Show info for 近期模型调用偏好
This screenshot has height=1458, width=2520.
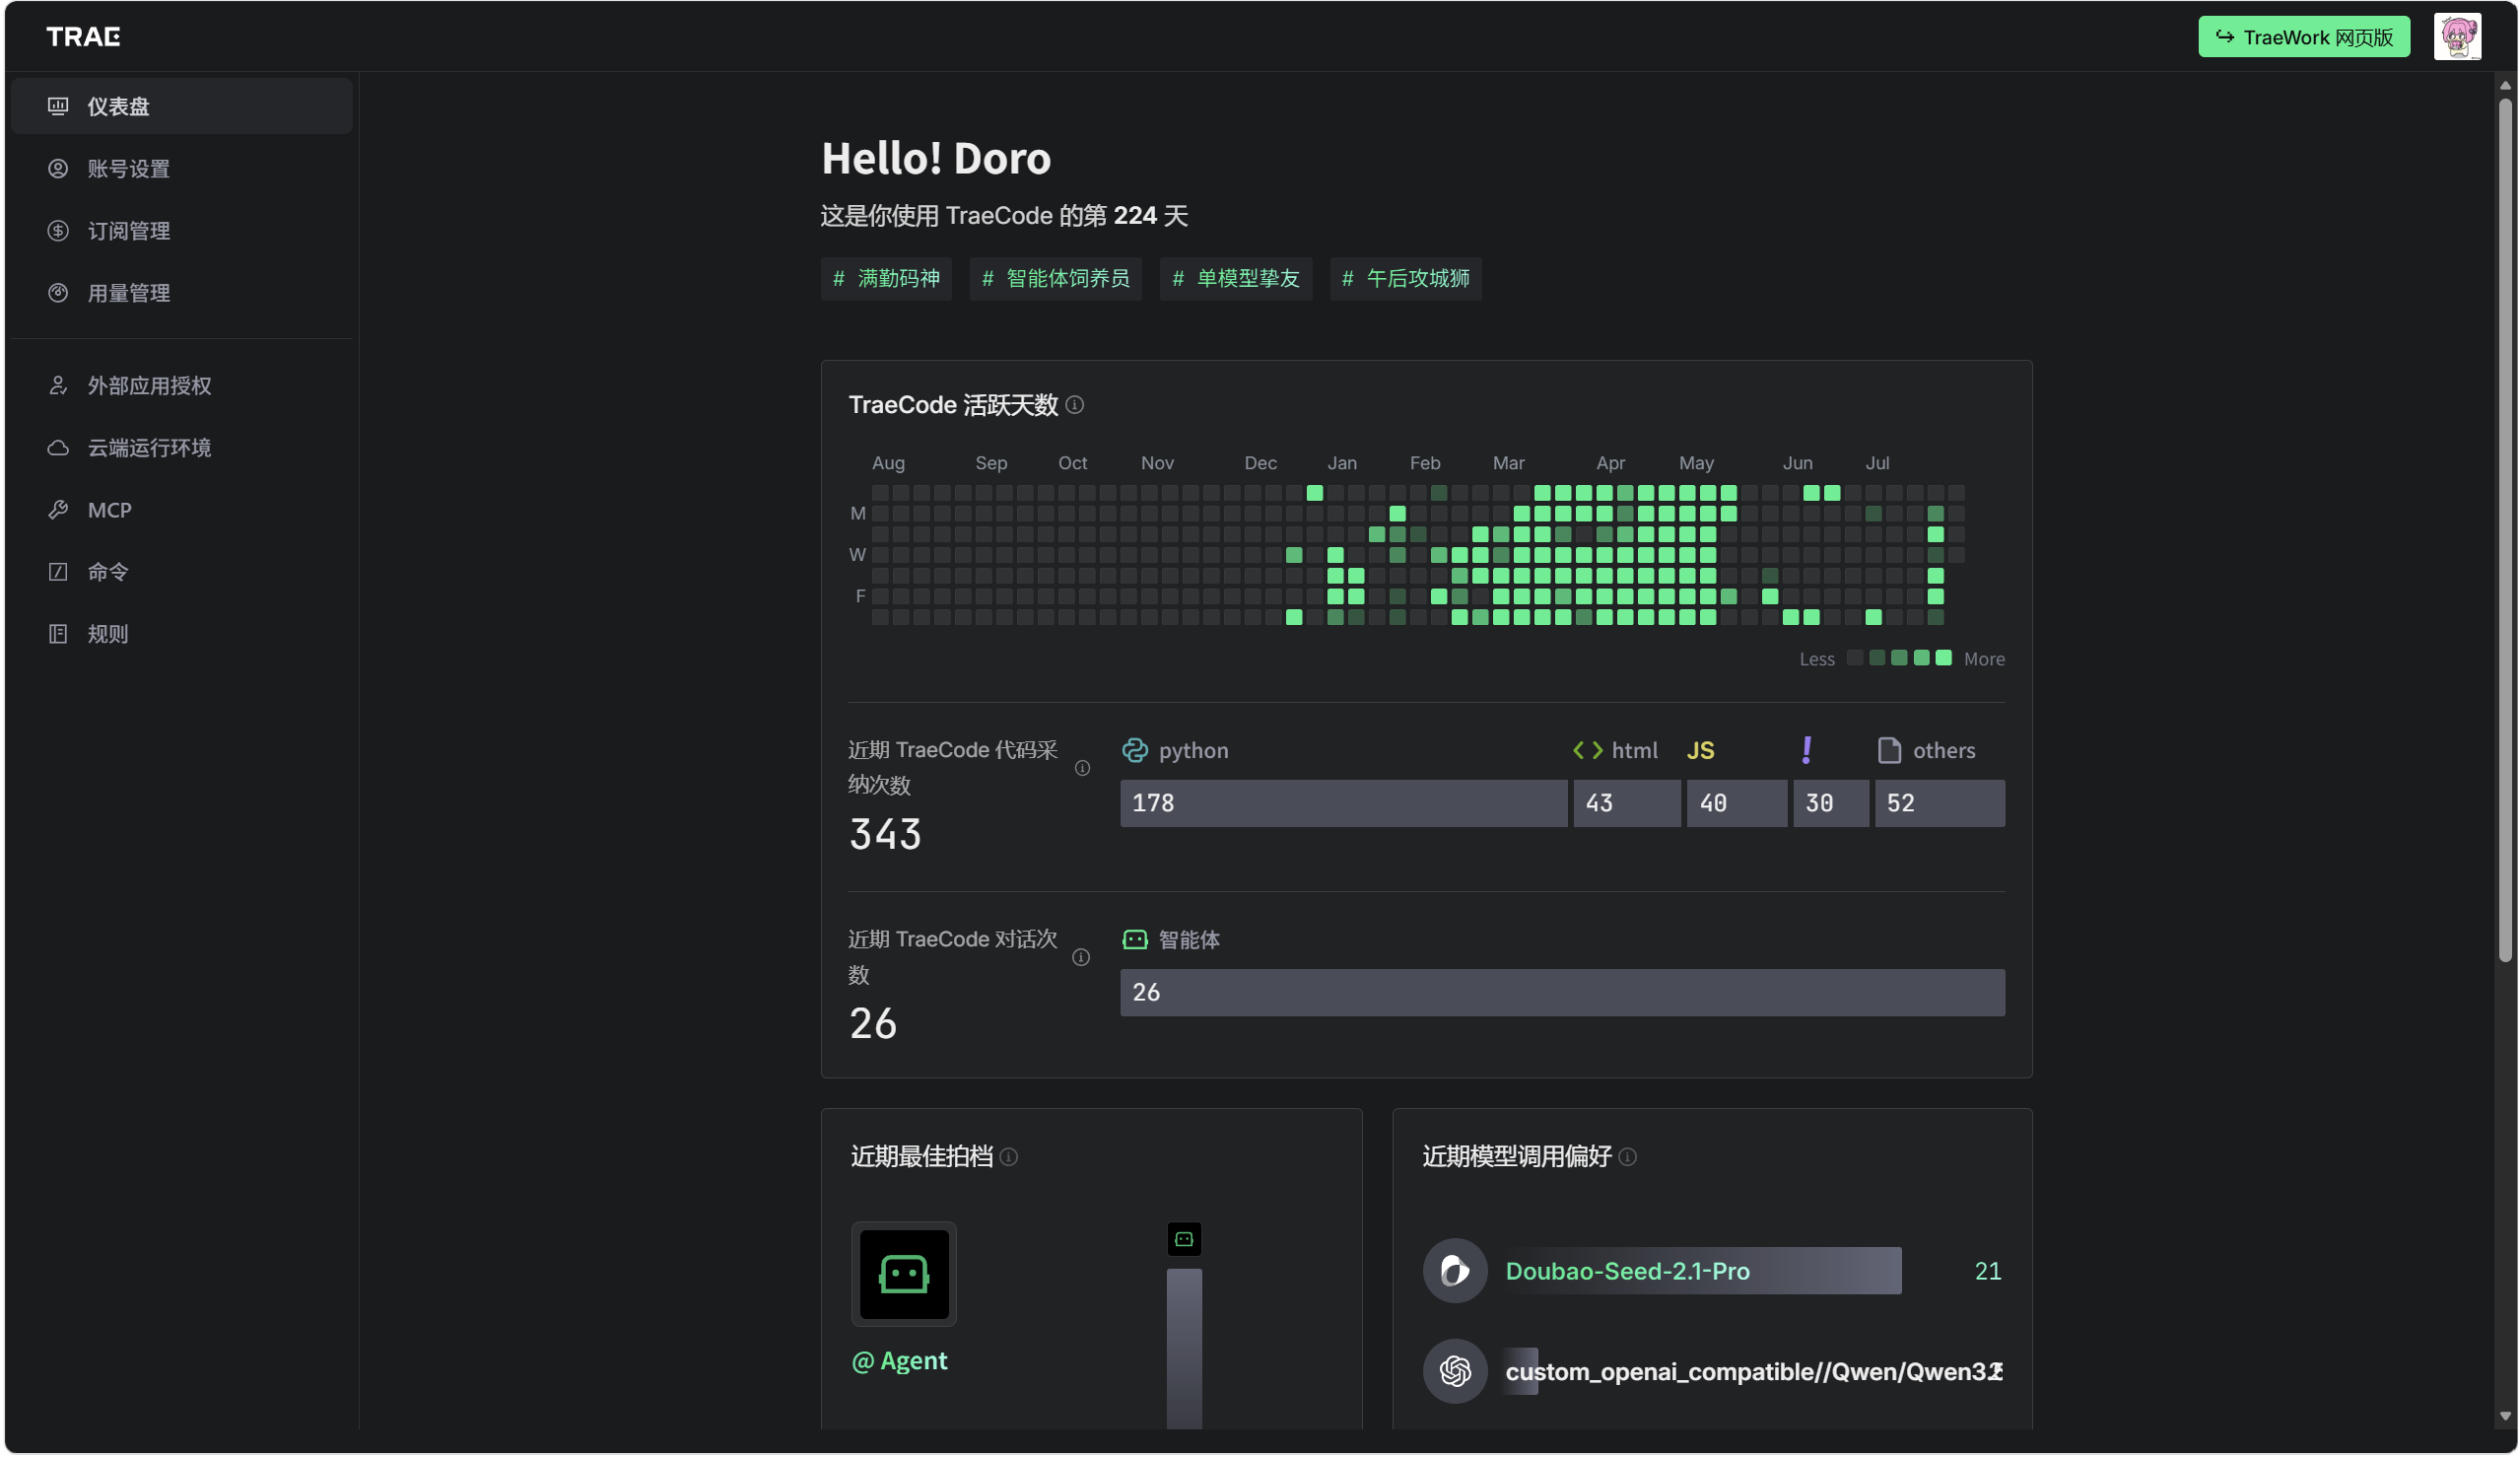[x=1627, y=1156]
